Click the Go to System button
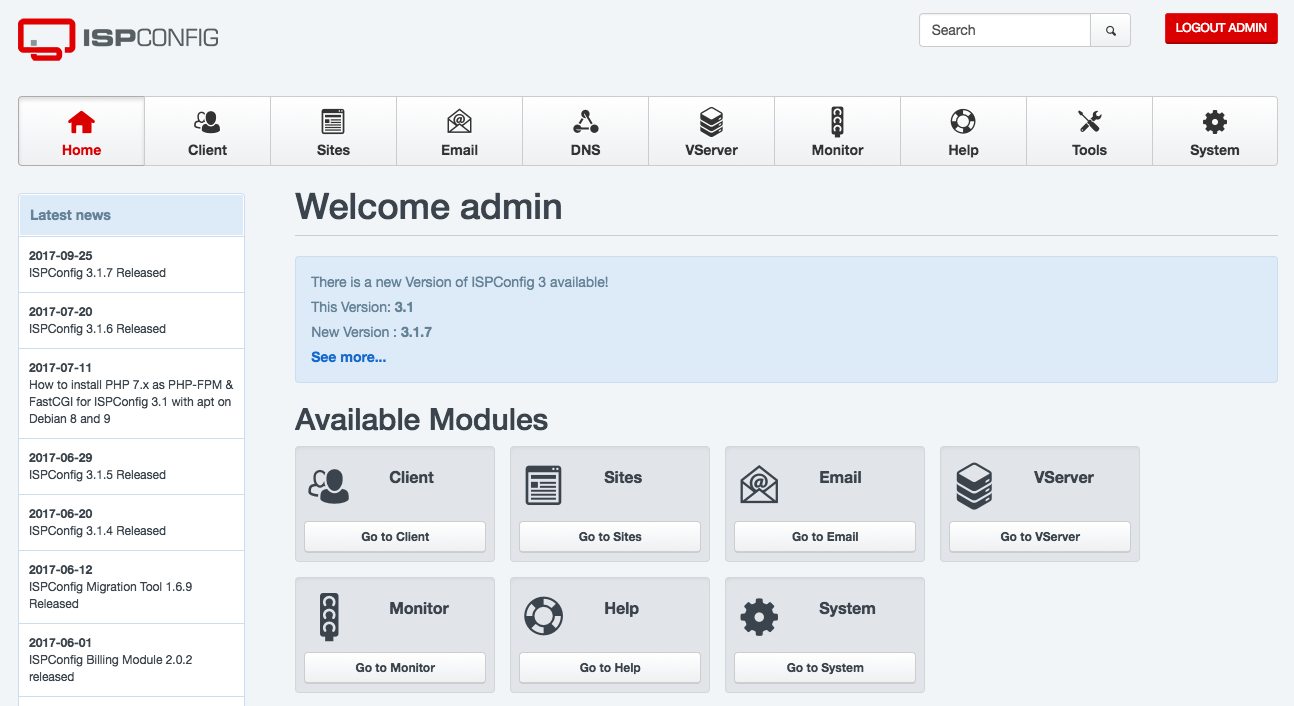 click(825, 668)
